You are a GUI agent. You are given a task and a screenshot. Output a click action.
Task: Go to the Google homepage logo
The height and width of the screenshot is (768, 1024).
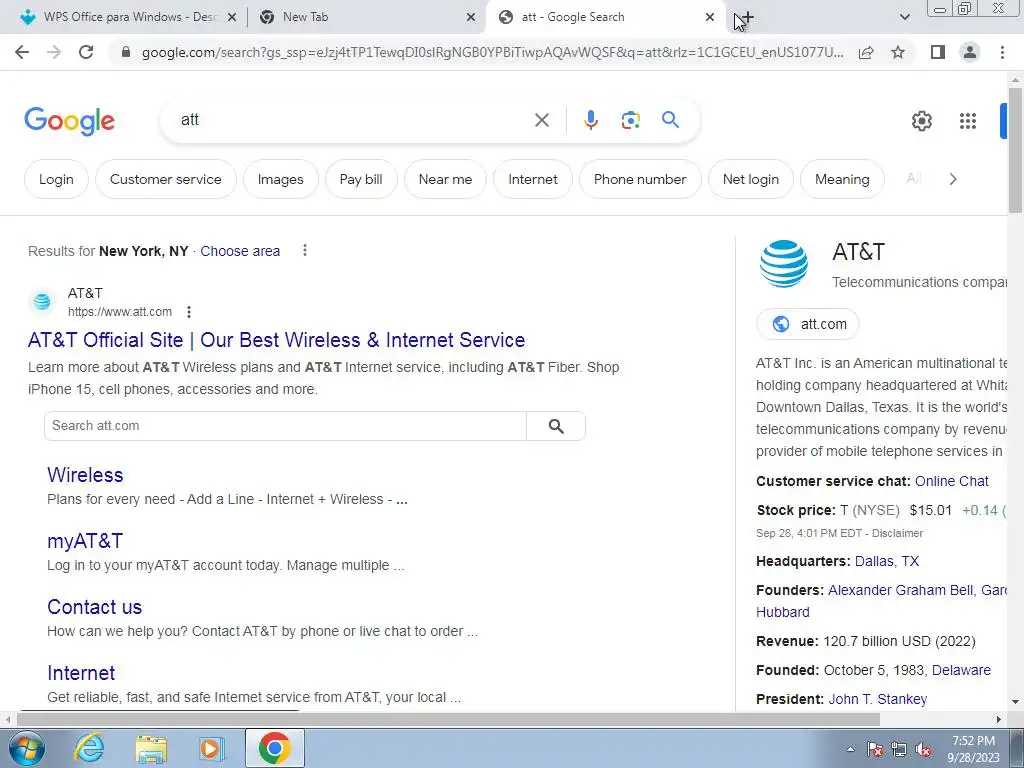(x=69, y=121)
